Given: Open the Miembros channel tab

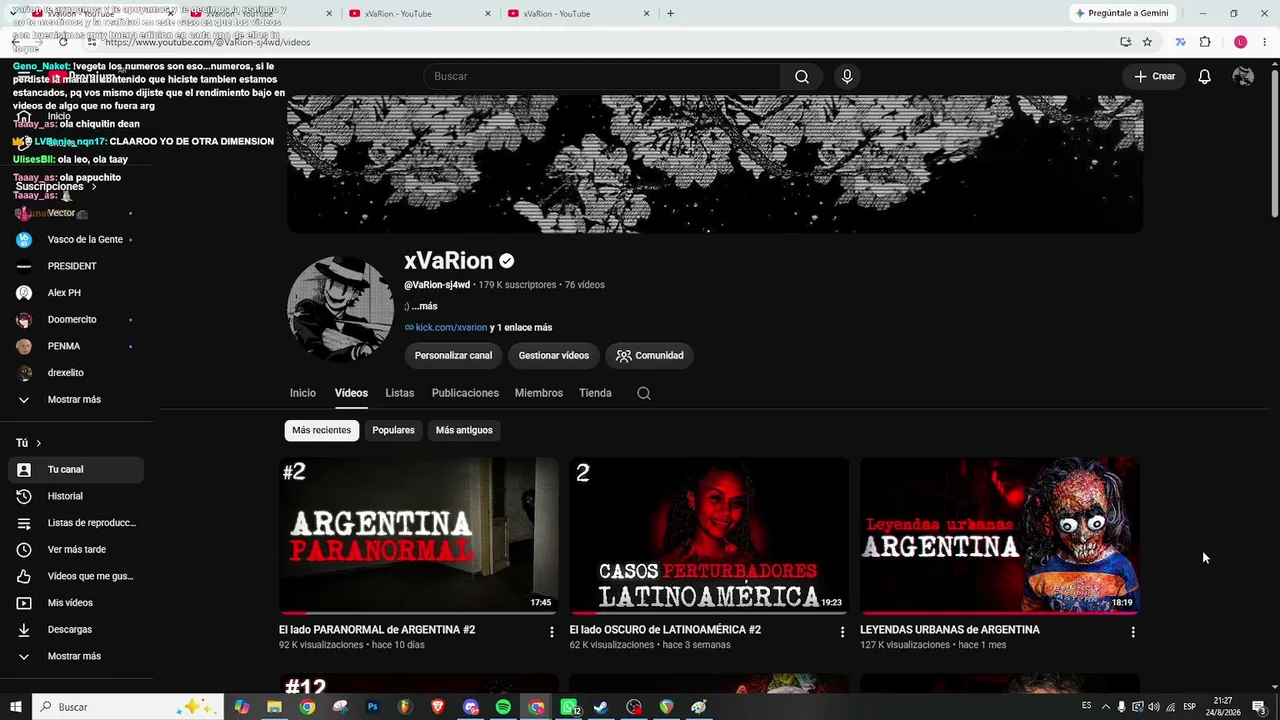Looking at the screenshot, I should (539, 393).
